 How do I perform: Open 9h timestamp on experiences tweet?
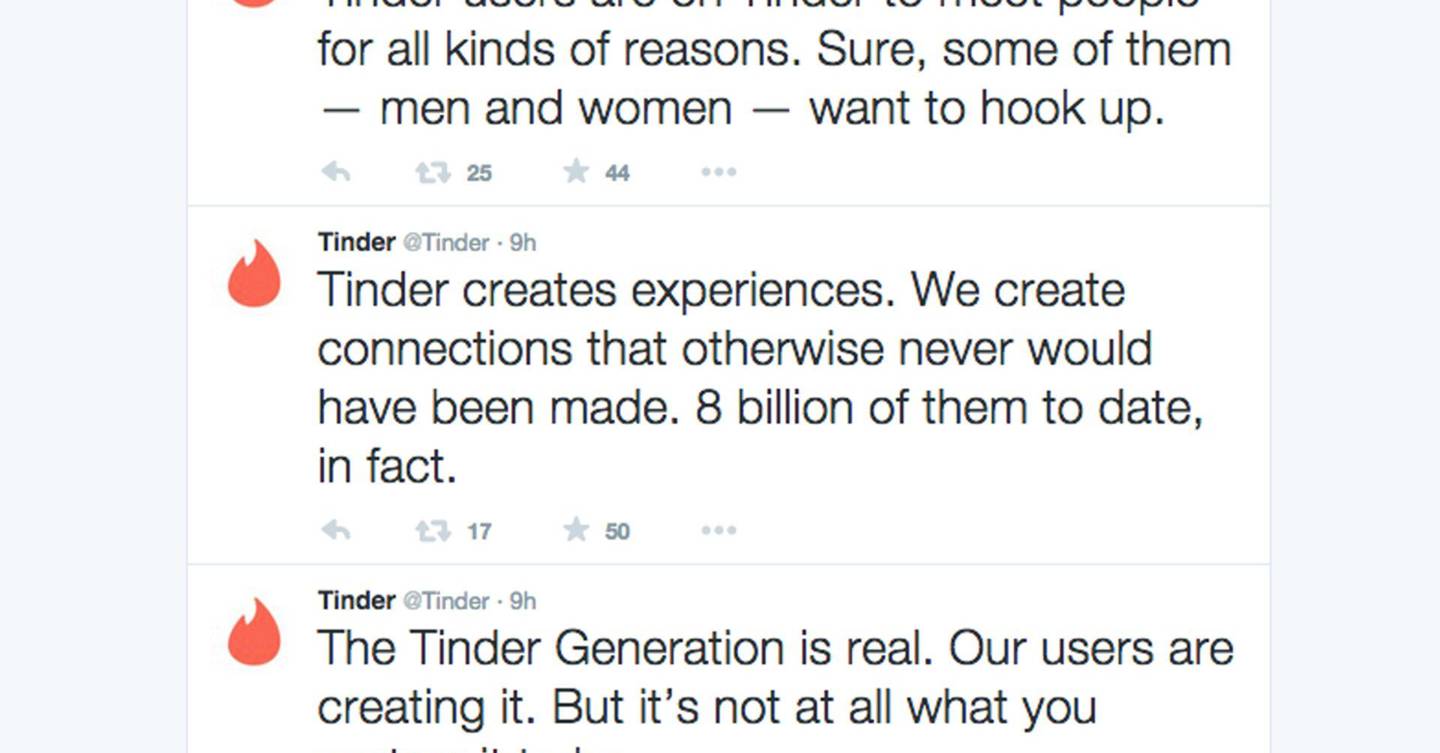(523, 243)
